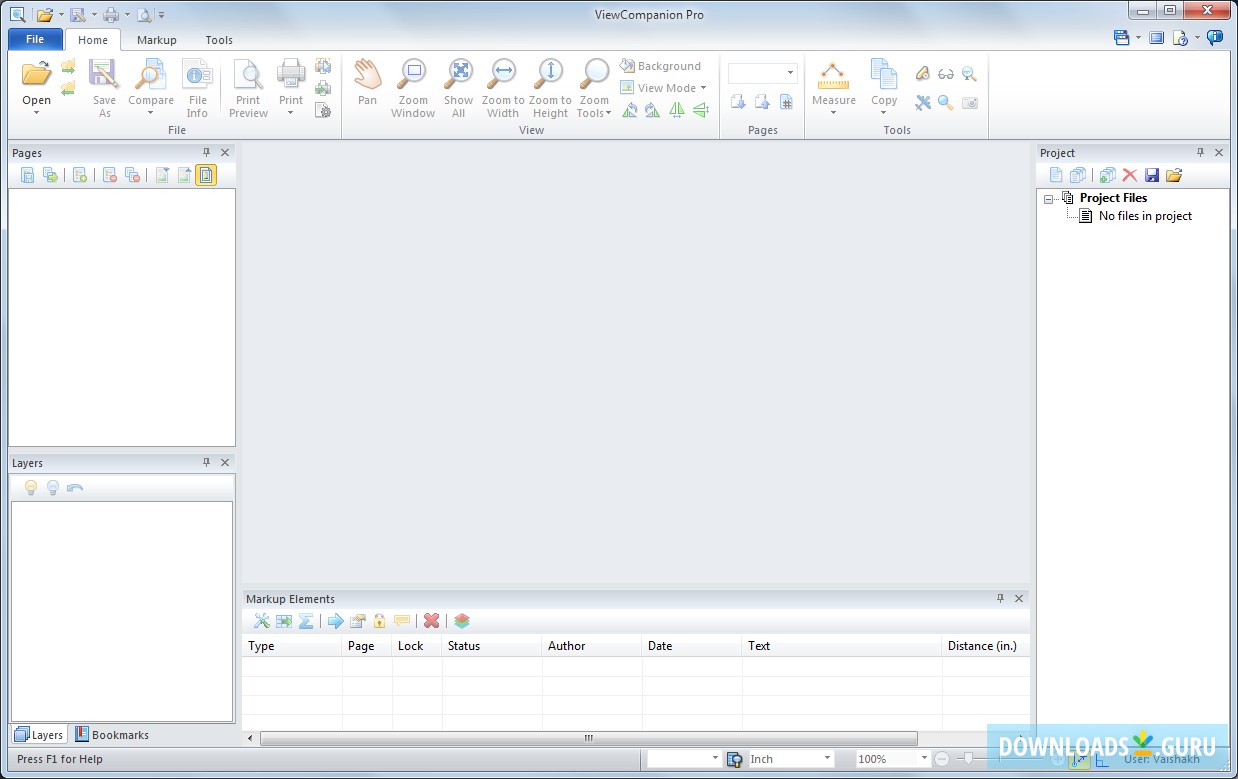Select the Pan hand tool
This screenshot has height=779, width=1238.
(367, 82)
